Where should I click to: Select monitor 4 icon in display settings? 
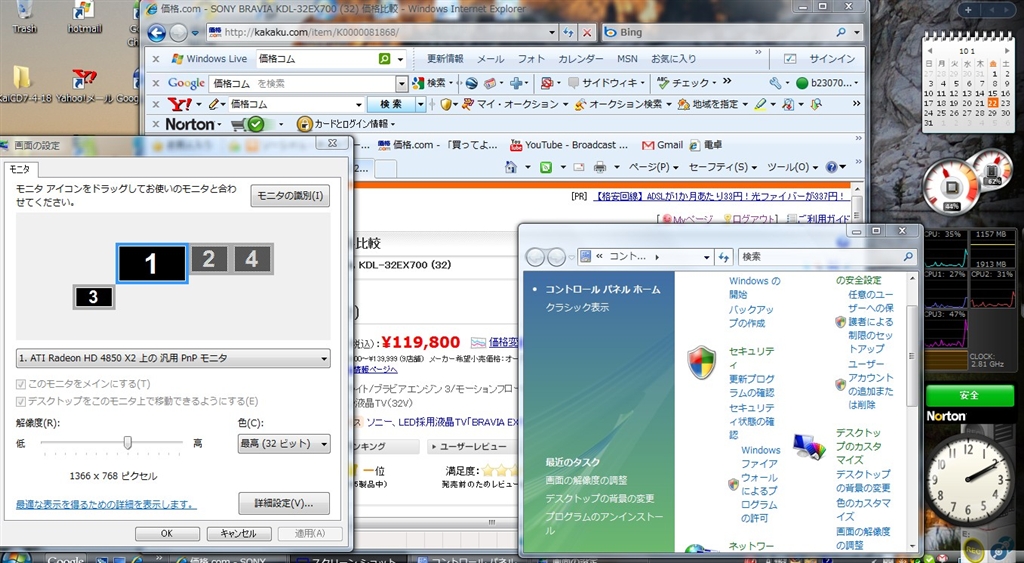[x=252, y=259]
